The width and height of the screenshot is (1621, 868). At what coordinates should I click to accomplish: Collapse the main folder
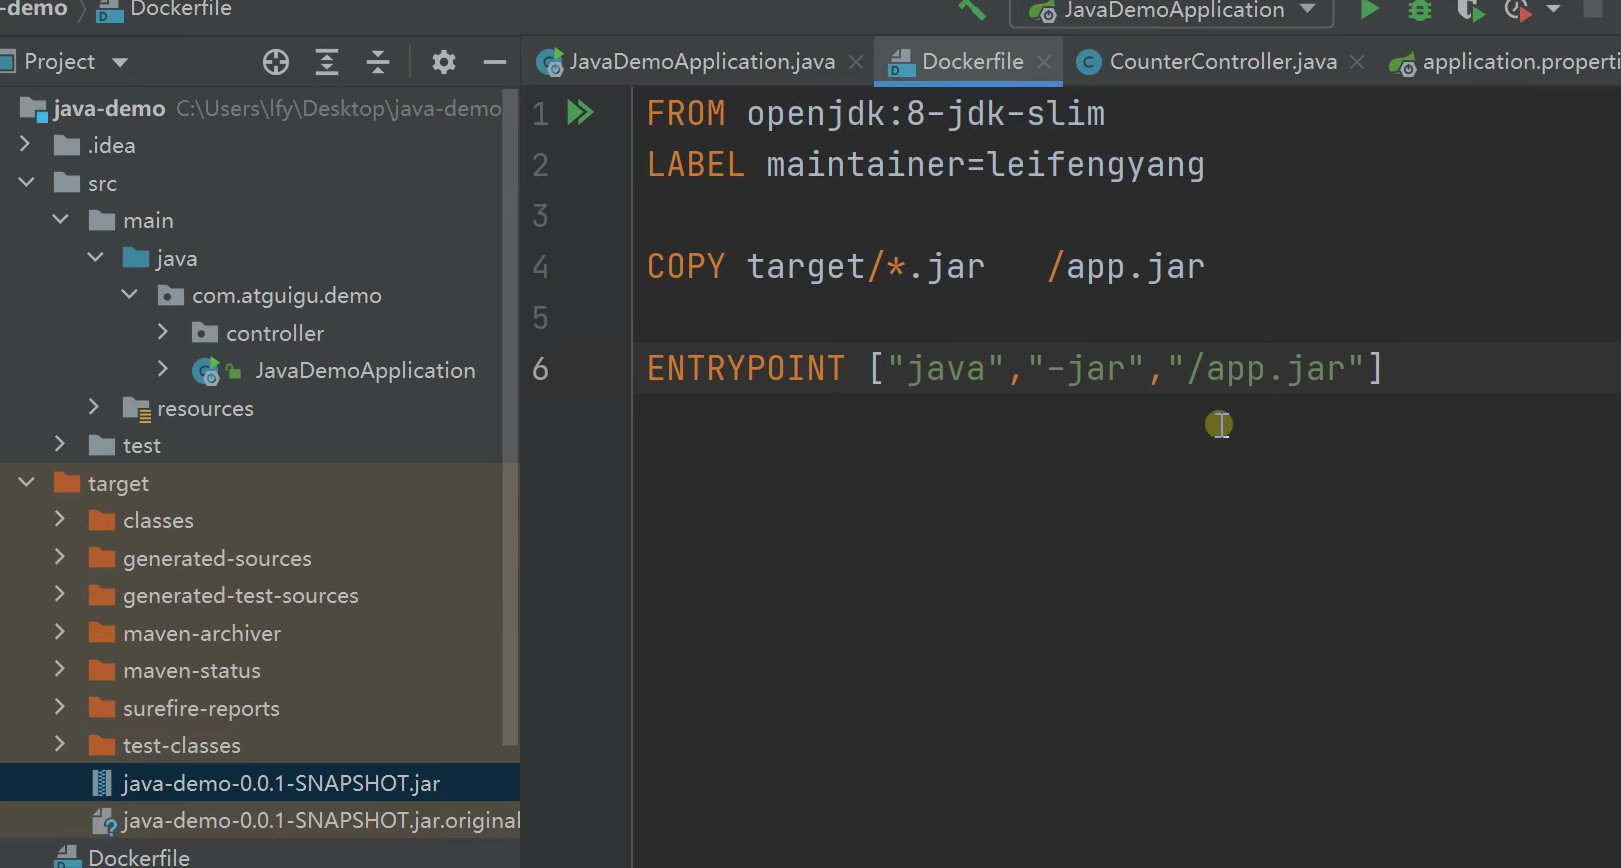60,219
